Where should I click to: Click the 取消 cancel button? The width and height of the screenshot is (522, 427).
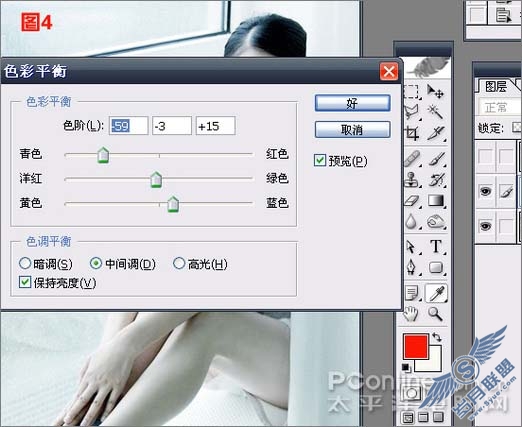[352, 129]
